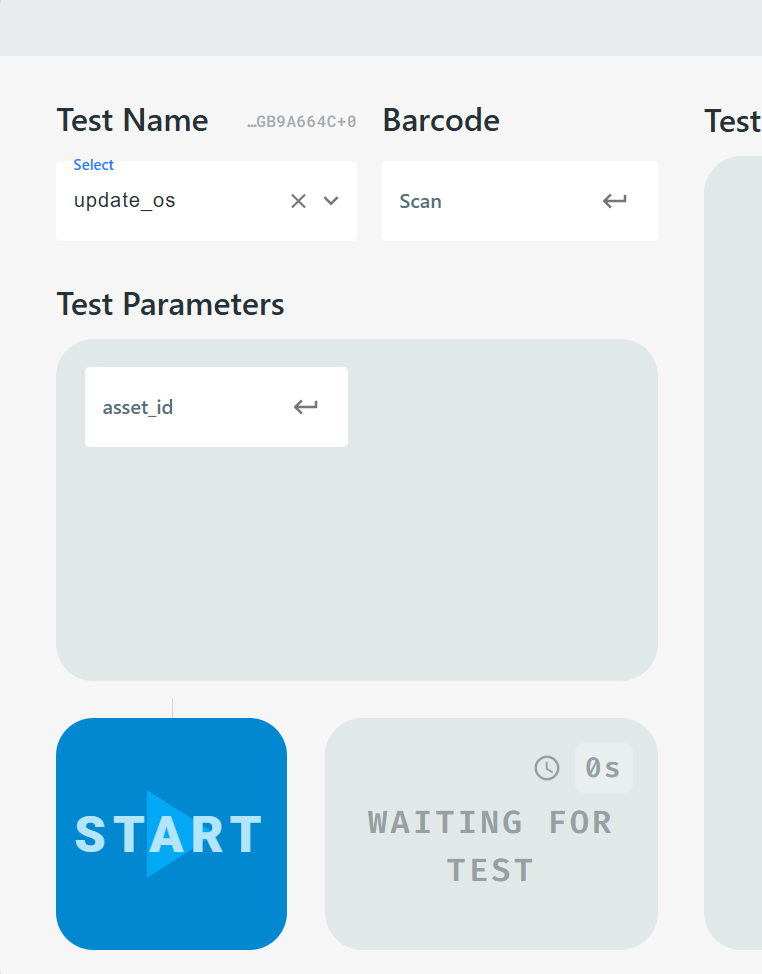
Task: Click the Barcode Scan input field
Action: [520, 201]
